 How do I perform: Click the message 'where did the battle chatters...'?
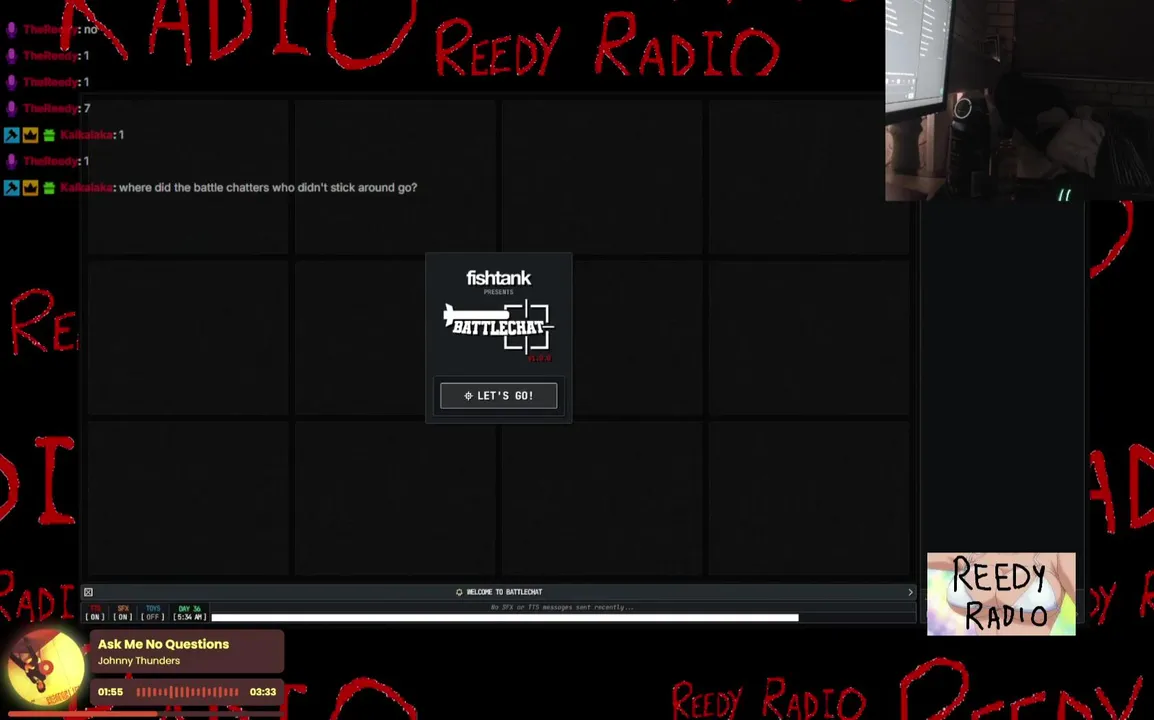268,188
